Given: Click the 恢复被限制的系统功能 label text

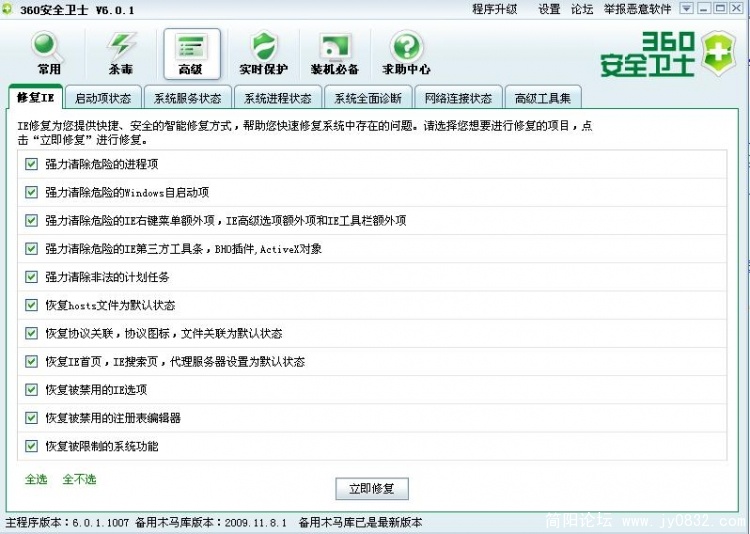Looking at the screenshot, I should (x=101, y=446).
